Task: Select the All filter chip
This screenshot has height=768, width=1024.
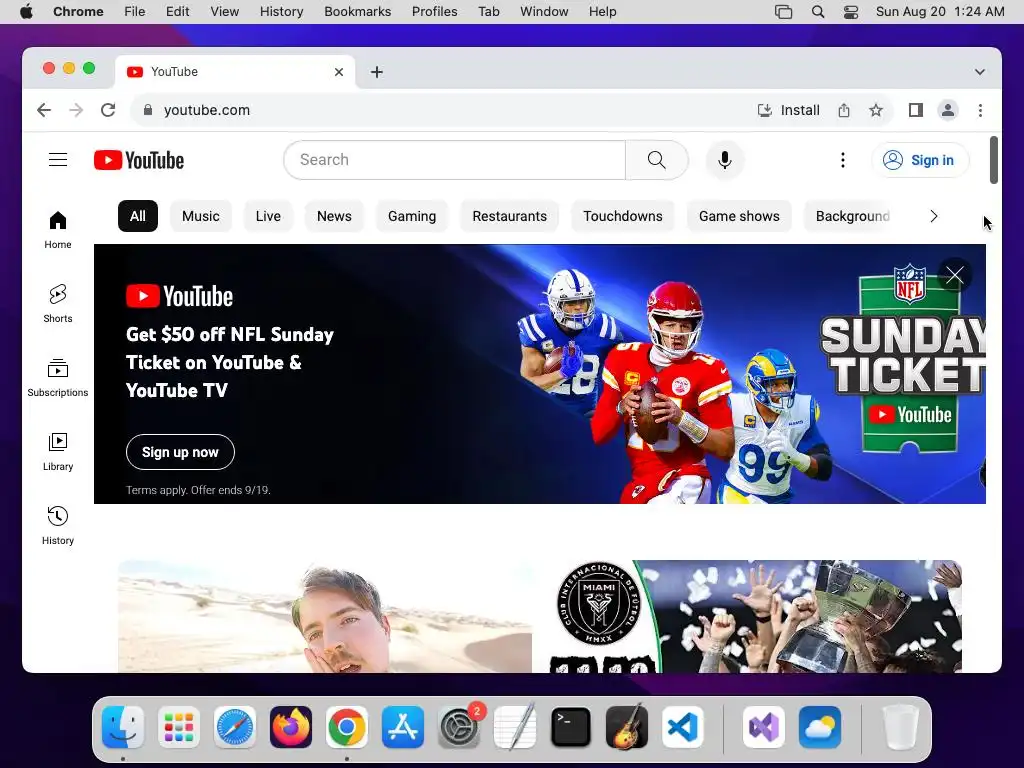Action: 138,216
